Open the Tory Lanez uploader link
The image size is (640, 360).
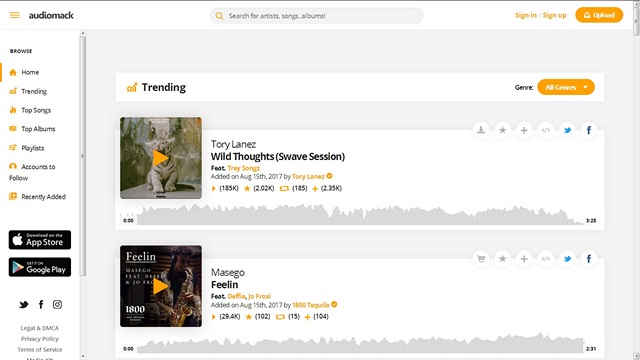coord(308,176)
